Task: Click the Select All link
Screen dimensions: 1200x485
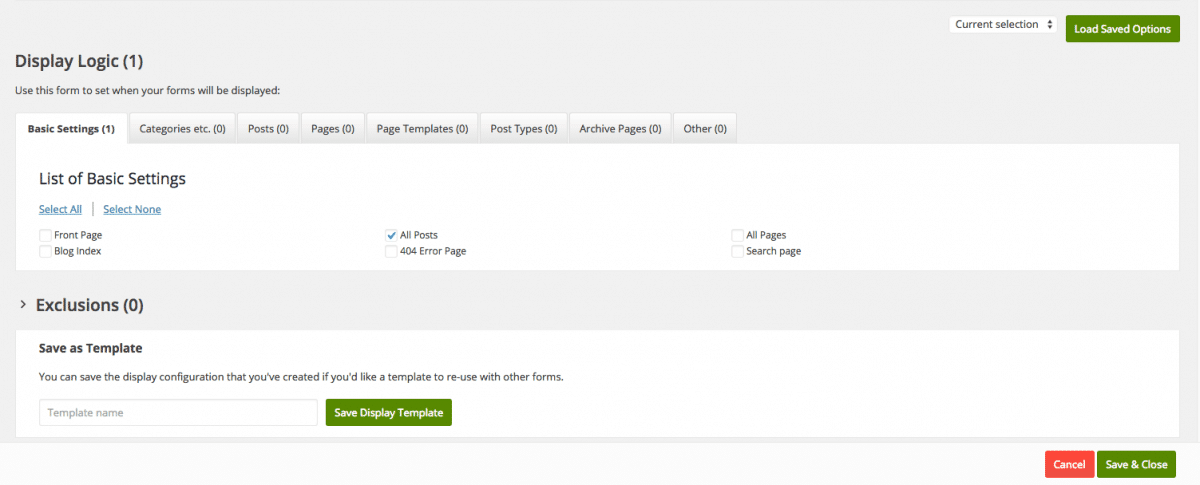Action: [60, 209]
